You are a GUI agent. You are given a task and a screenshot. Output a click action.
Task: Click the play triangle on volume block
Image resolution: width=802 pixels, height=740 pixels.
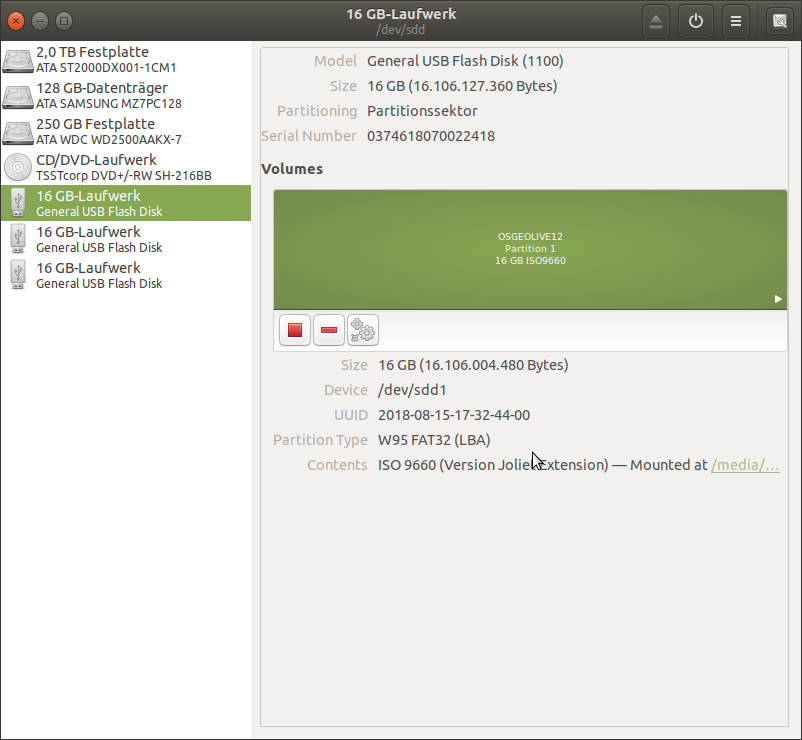point(778,299)
